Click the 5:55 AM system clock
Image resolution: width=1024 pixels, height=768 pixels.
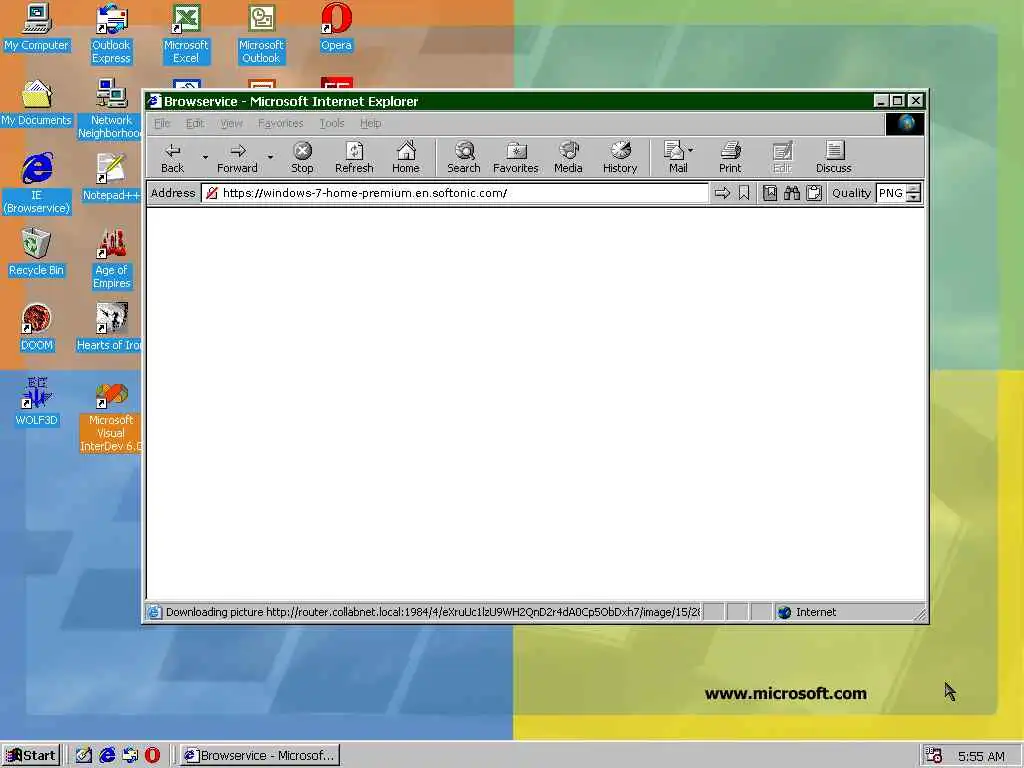[982, 756]
